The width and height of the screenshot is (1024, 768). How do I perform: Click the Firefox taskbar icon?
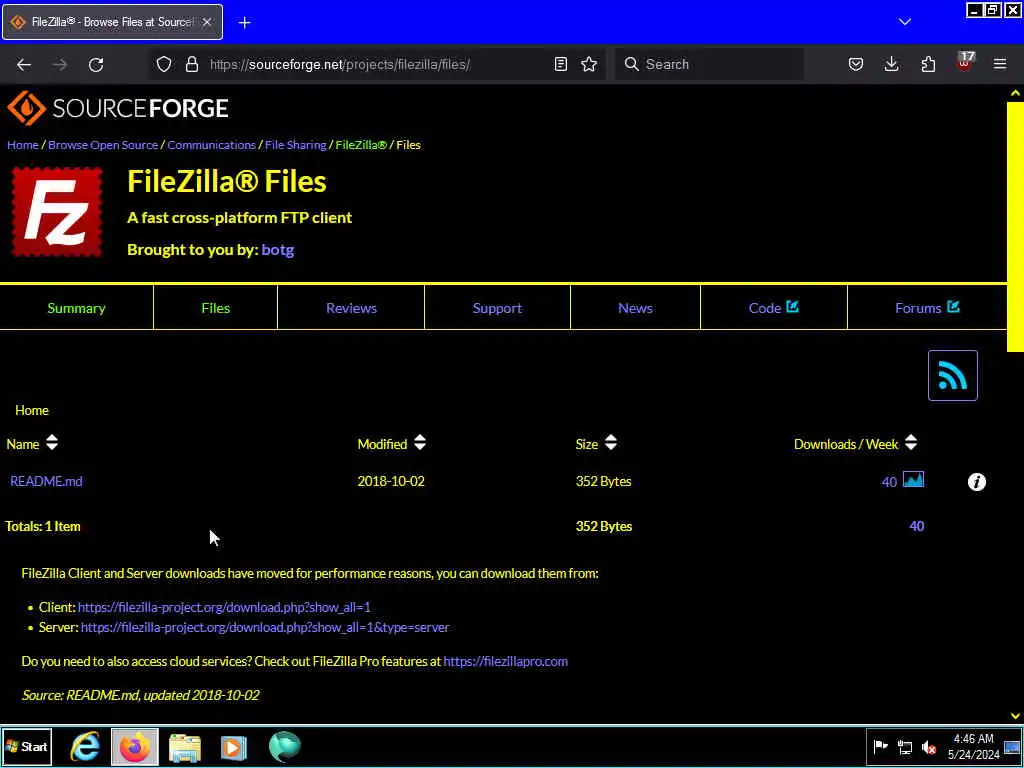click(135, 746)
